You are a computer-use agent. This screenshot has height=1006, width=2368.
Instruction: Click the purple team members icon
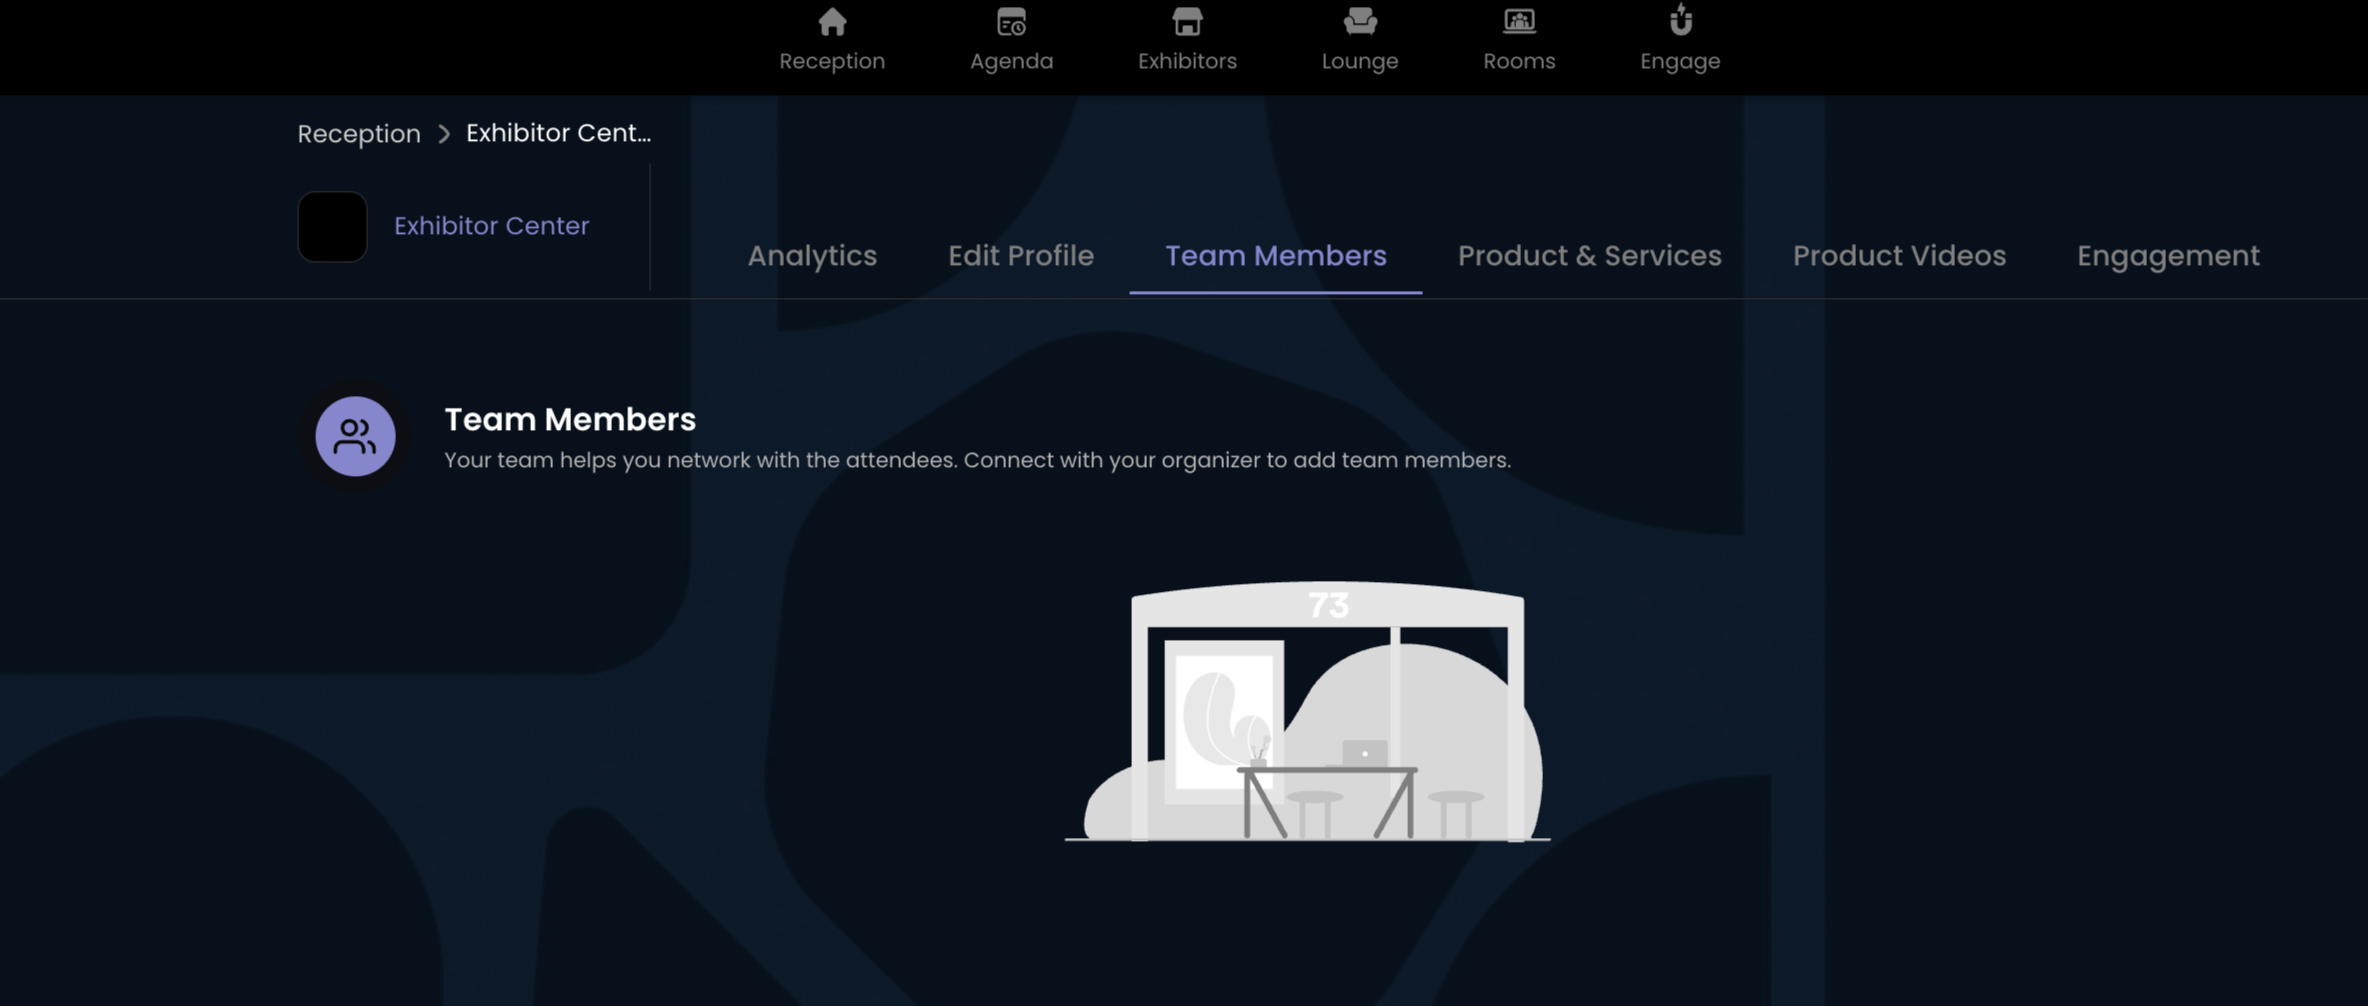(x=355, y=436)
